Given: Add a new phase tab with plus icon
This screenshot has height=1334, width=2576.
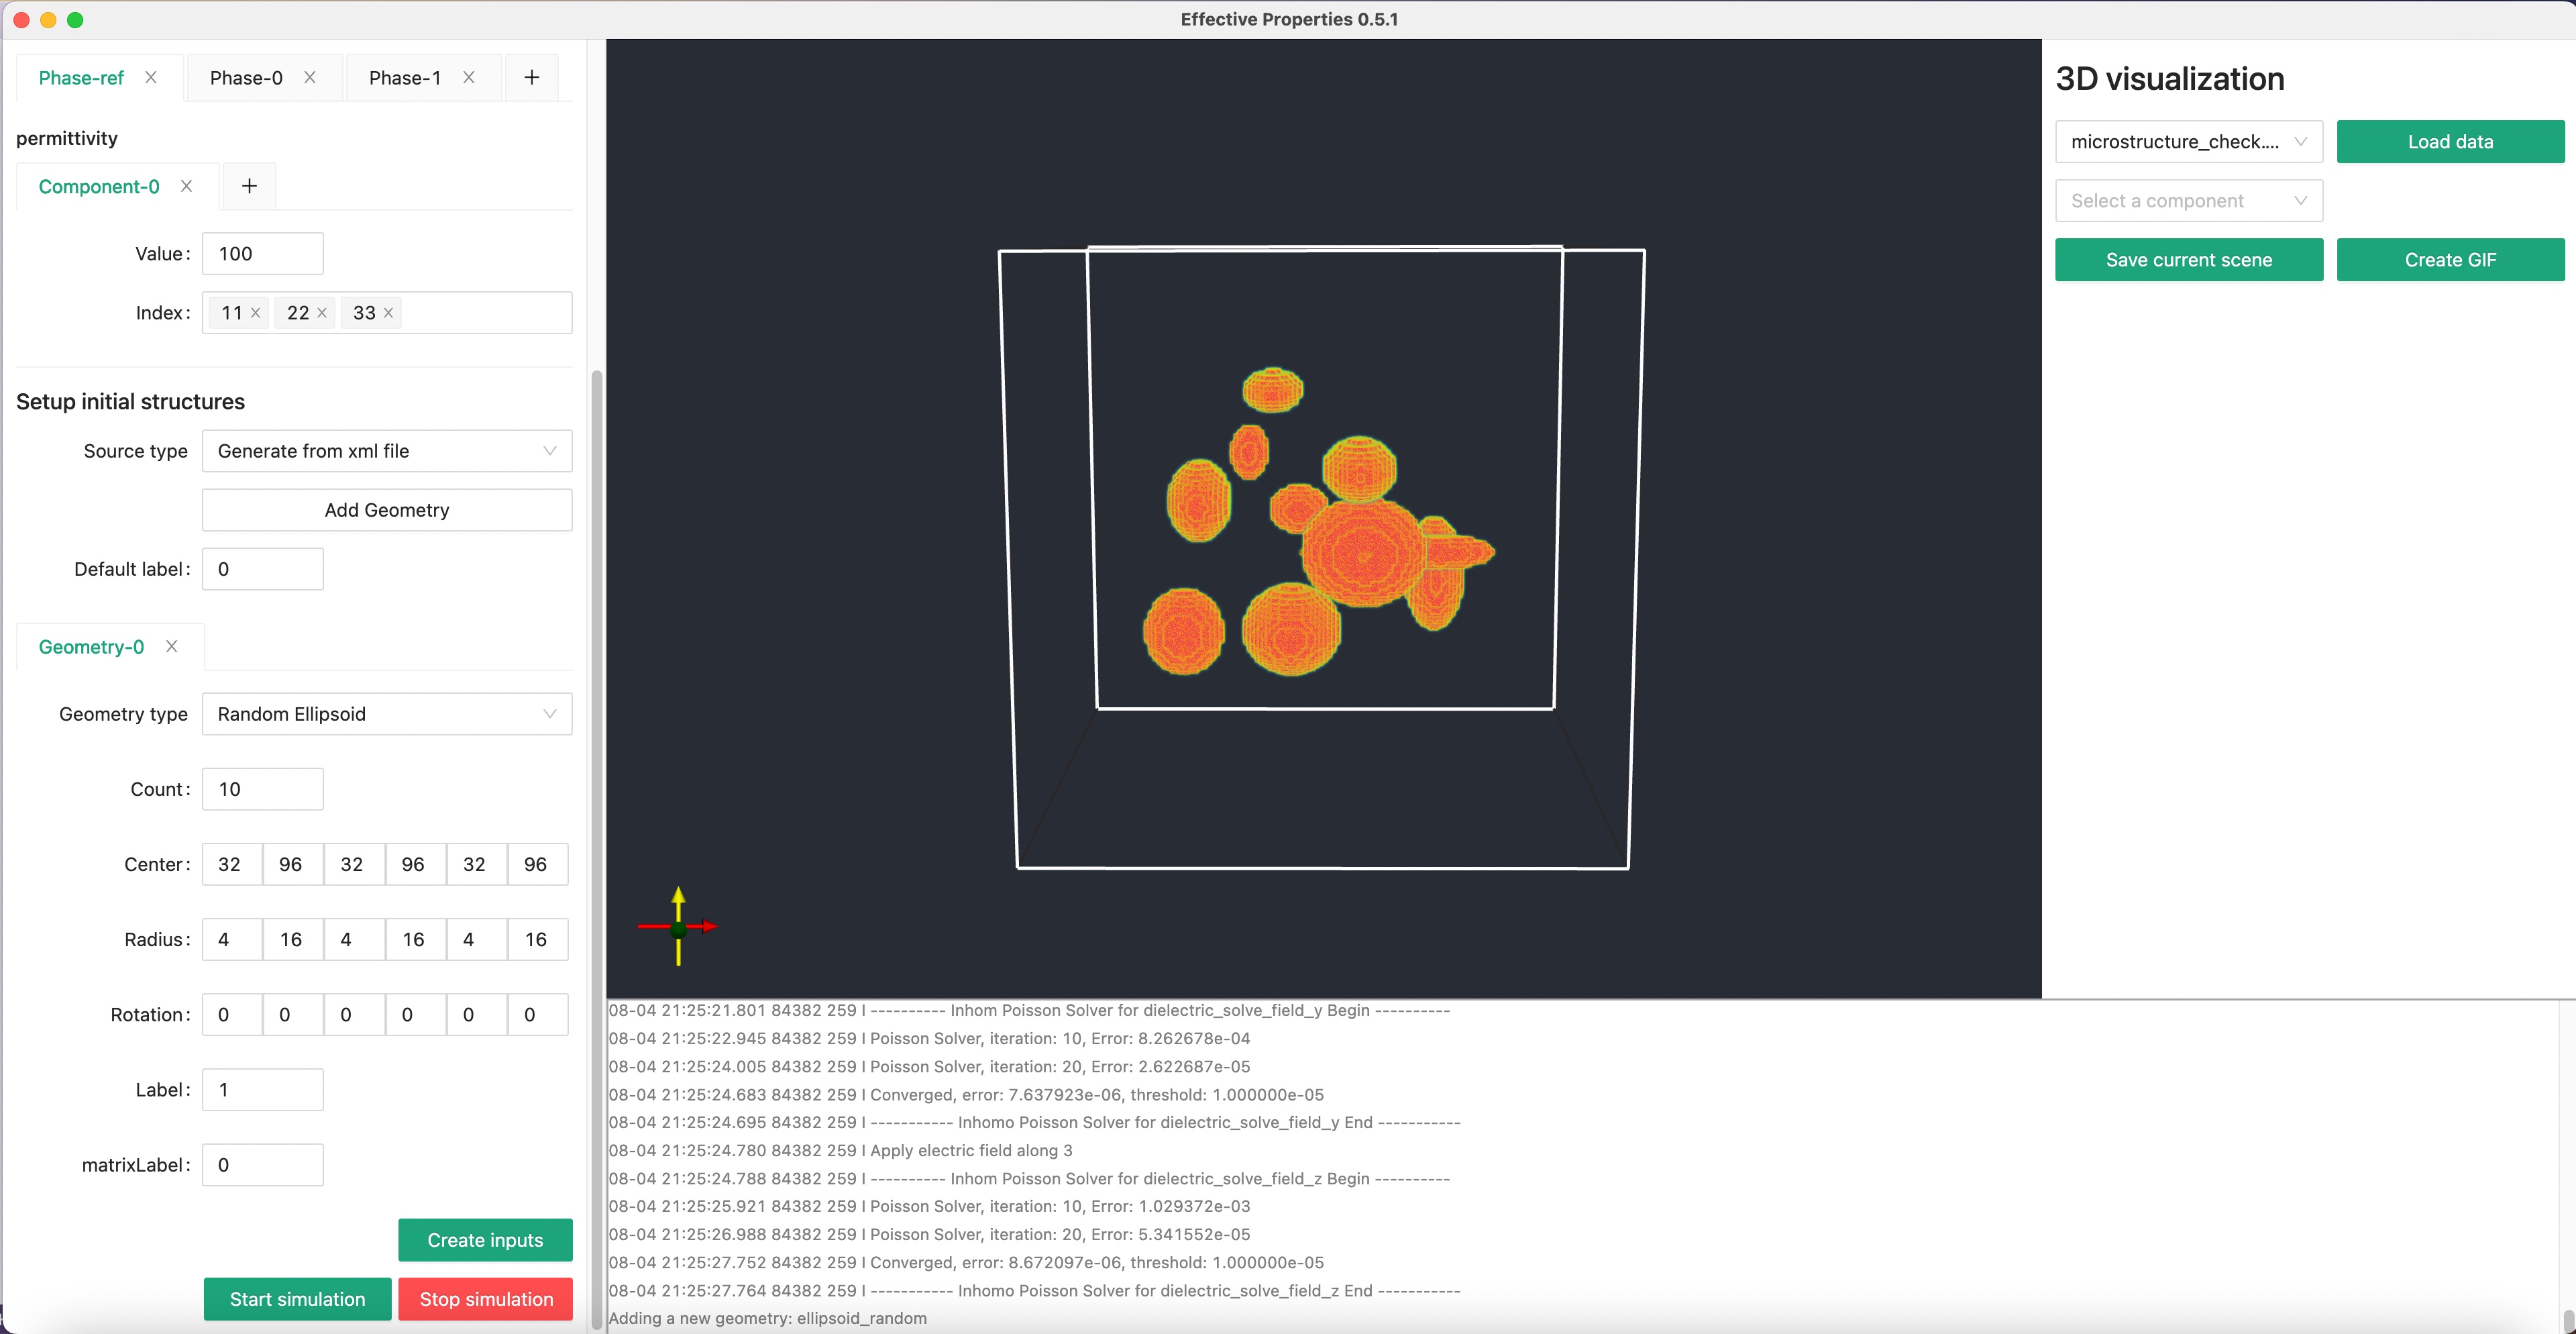Looking at the screenshot, I should [x=532, y=77].
